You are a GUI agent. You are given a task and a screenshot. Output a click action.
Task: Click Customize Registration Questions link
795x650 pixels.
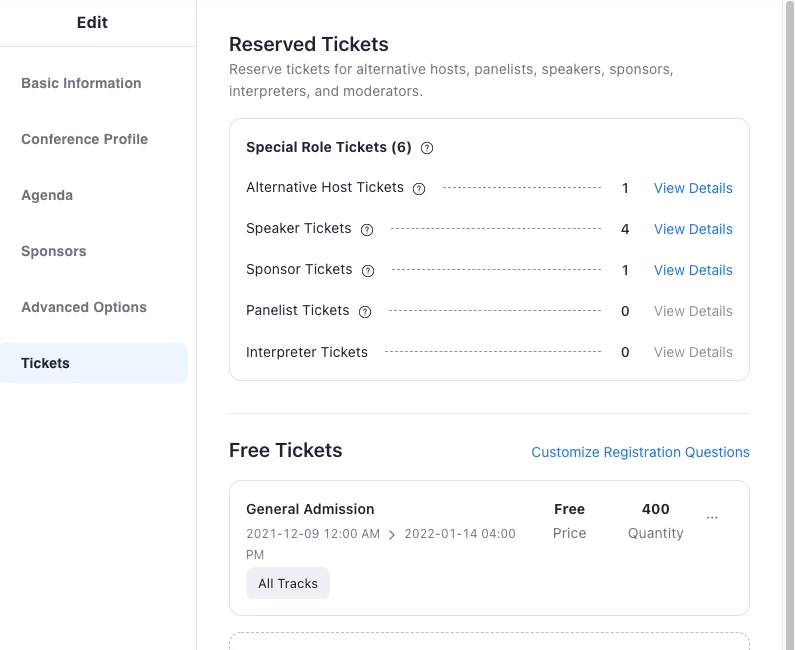click(x=640, y=452)
